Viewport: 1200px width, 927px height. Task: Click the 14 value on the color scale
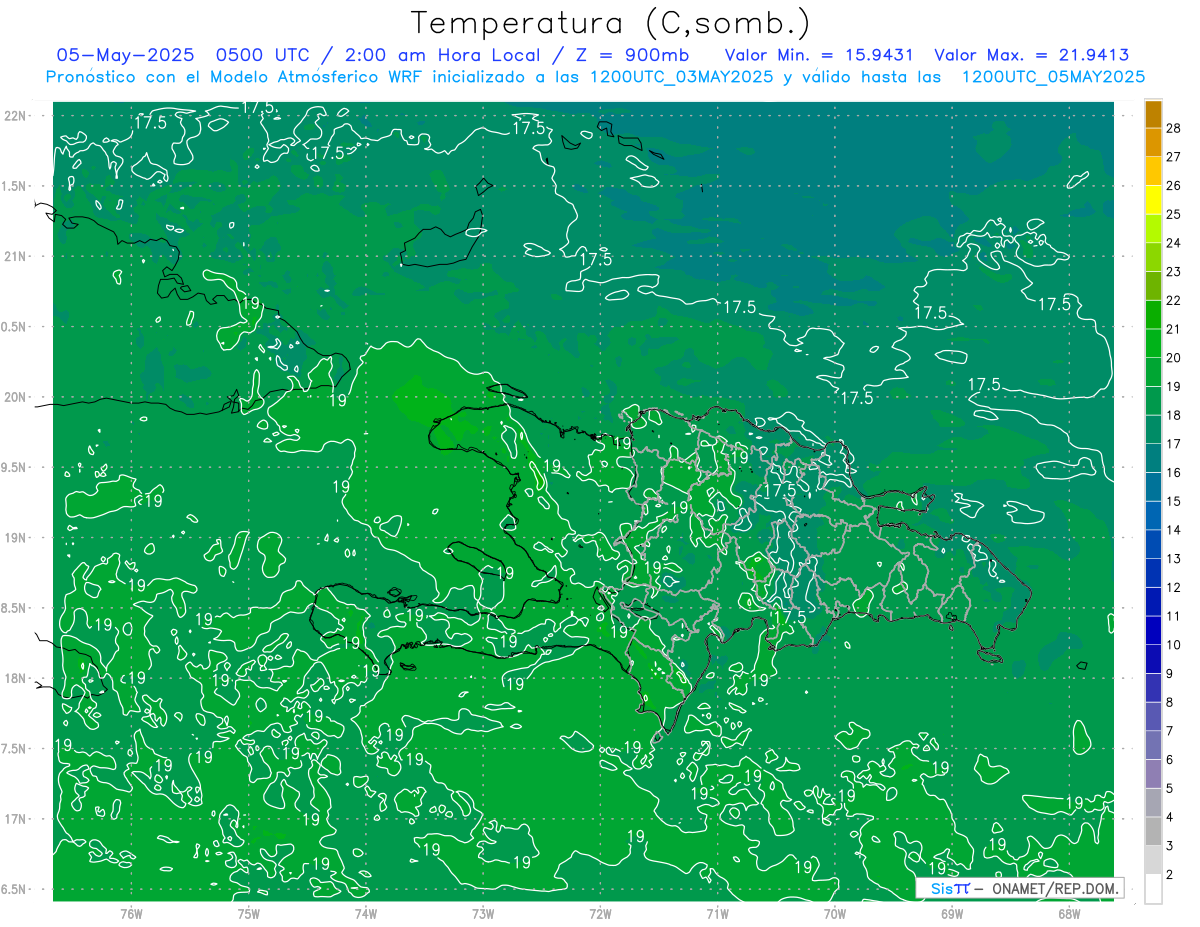coord(1174,530)
